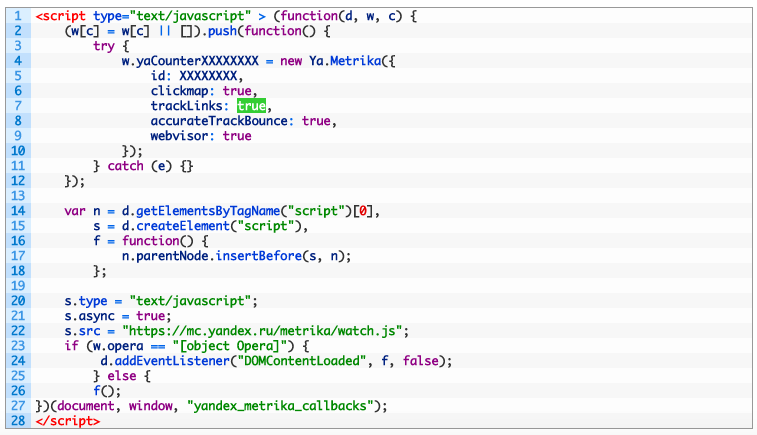Click line number 14 in the gutter
The height and width of the screenshot is (435, 757).
(18, 211)
